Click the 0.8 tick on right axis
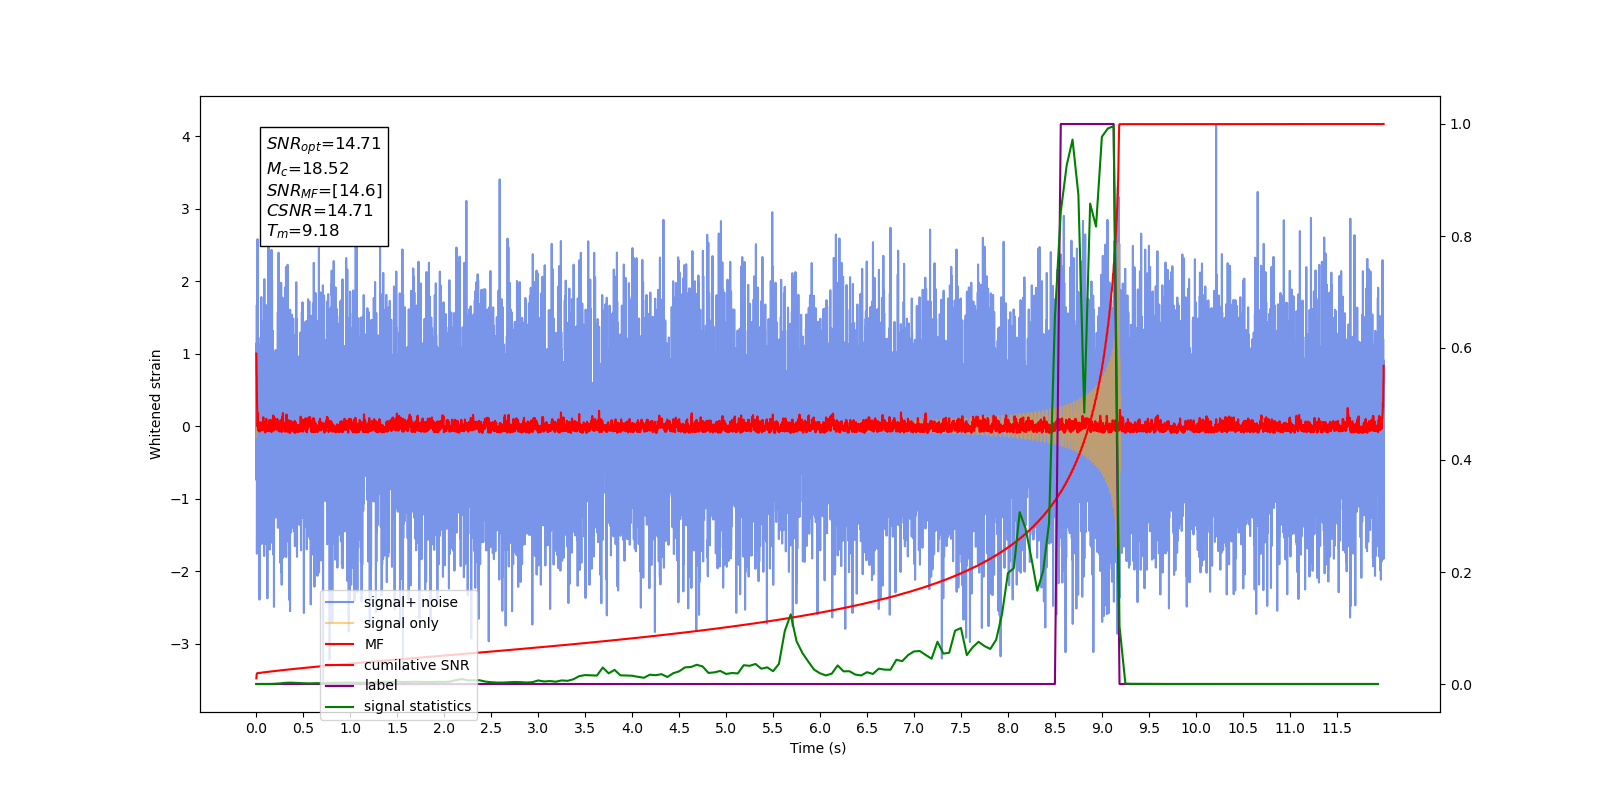1600x800 pixels. [1461, 237]
